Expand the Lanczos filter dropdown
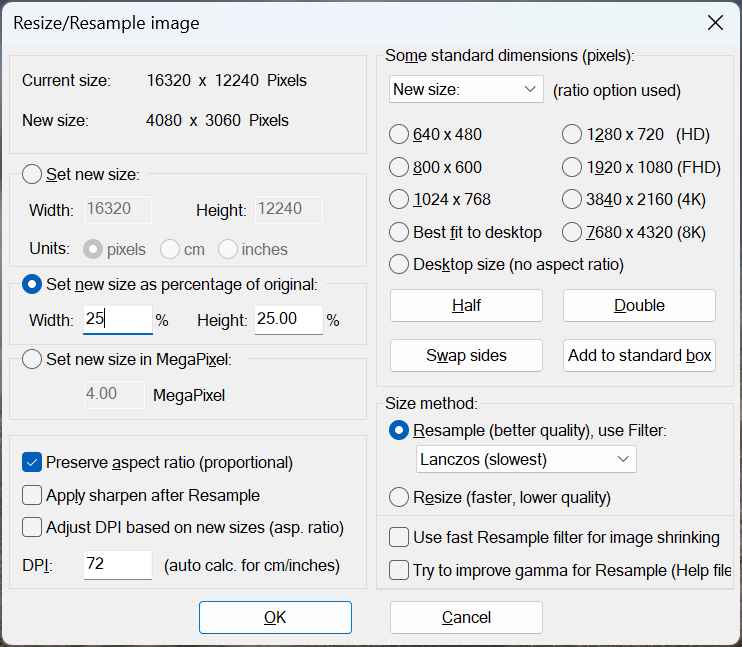Screen dimensions: 742x647 click(526, 460)
